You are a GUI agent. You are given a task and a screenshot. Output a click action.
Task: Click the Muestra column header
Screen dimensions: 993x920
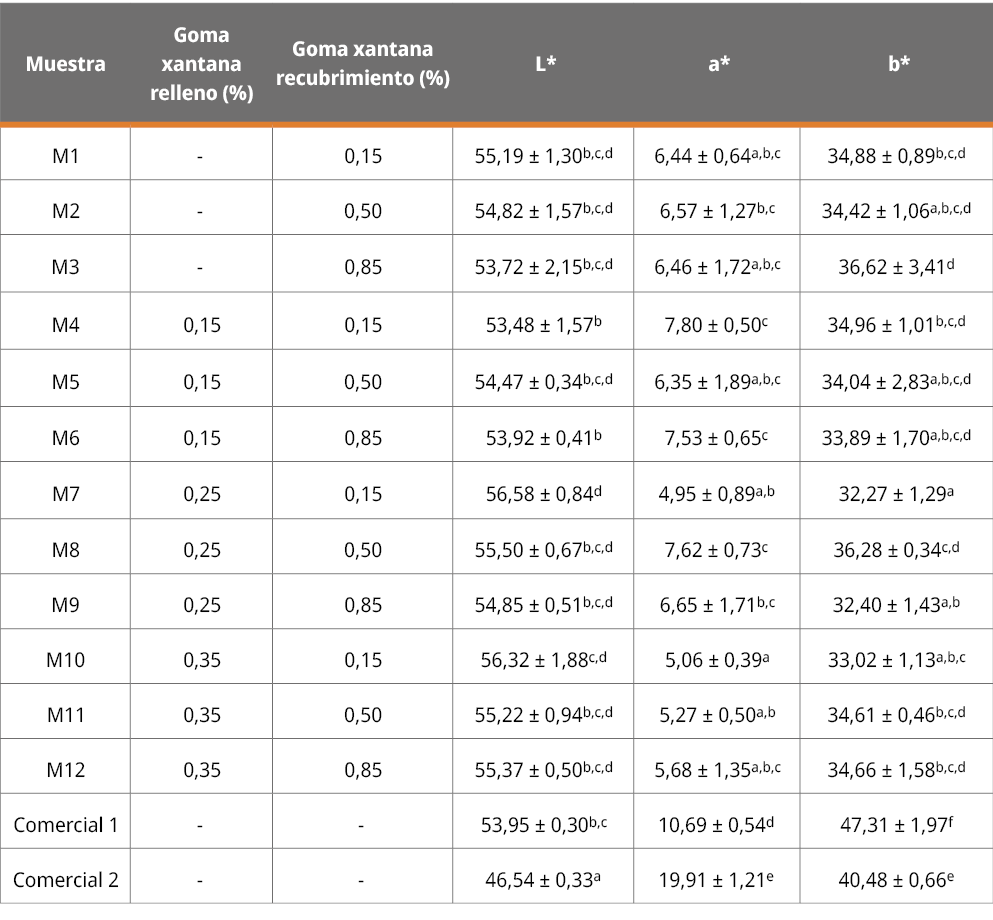coord(66,64)
